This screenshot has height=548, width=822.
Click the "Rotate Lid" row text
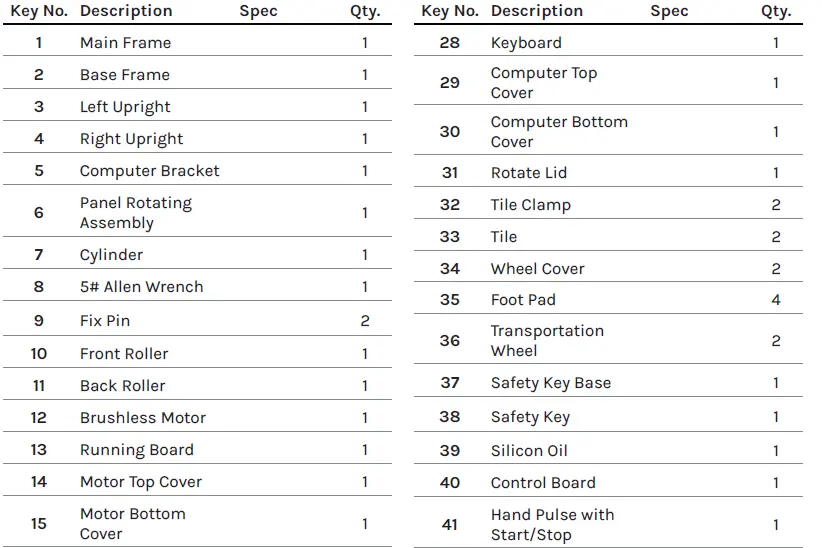tap(529, 173)
